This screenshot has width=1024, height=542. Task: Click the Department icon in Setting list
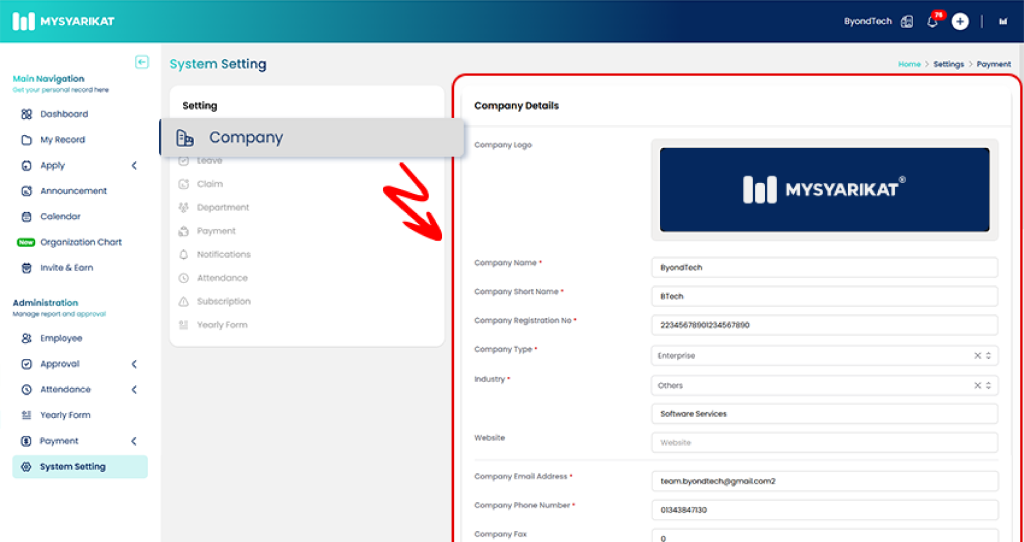coord(184,208)
